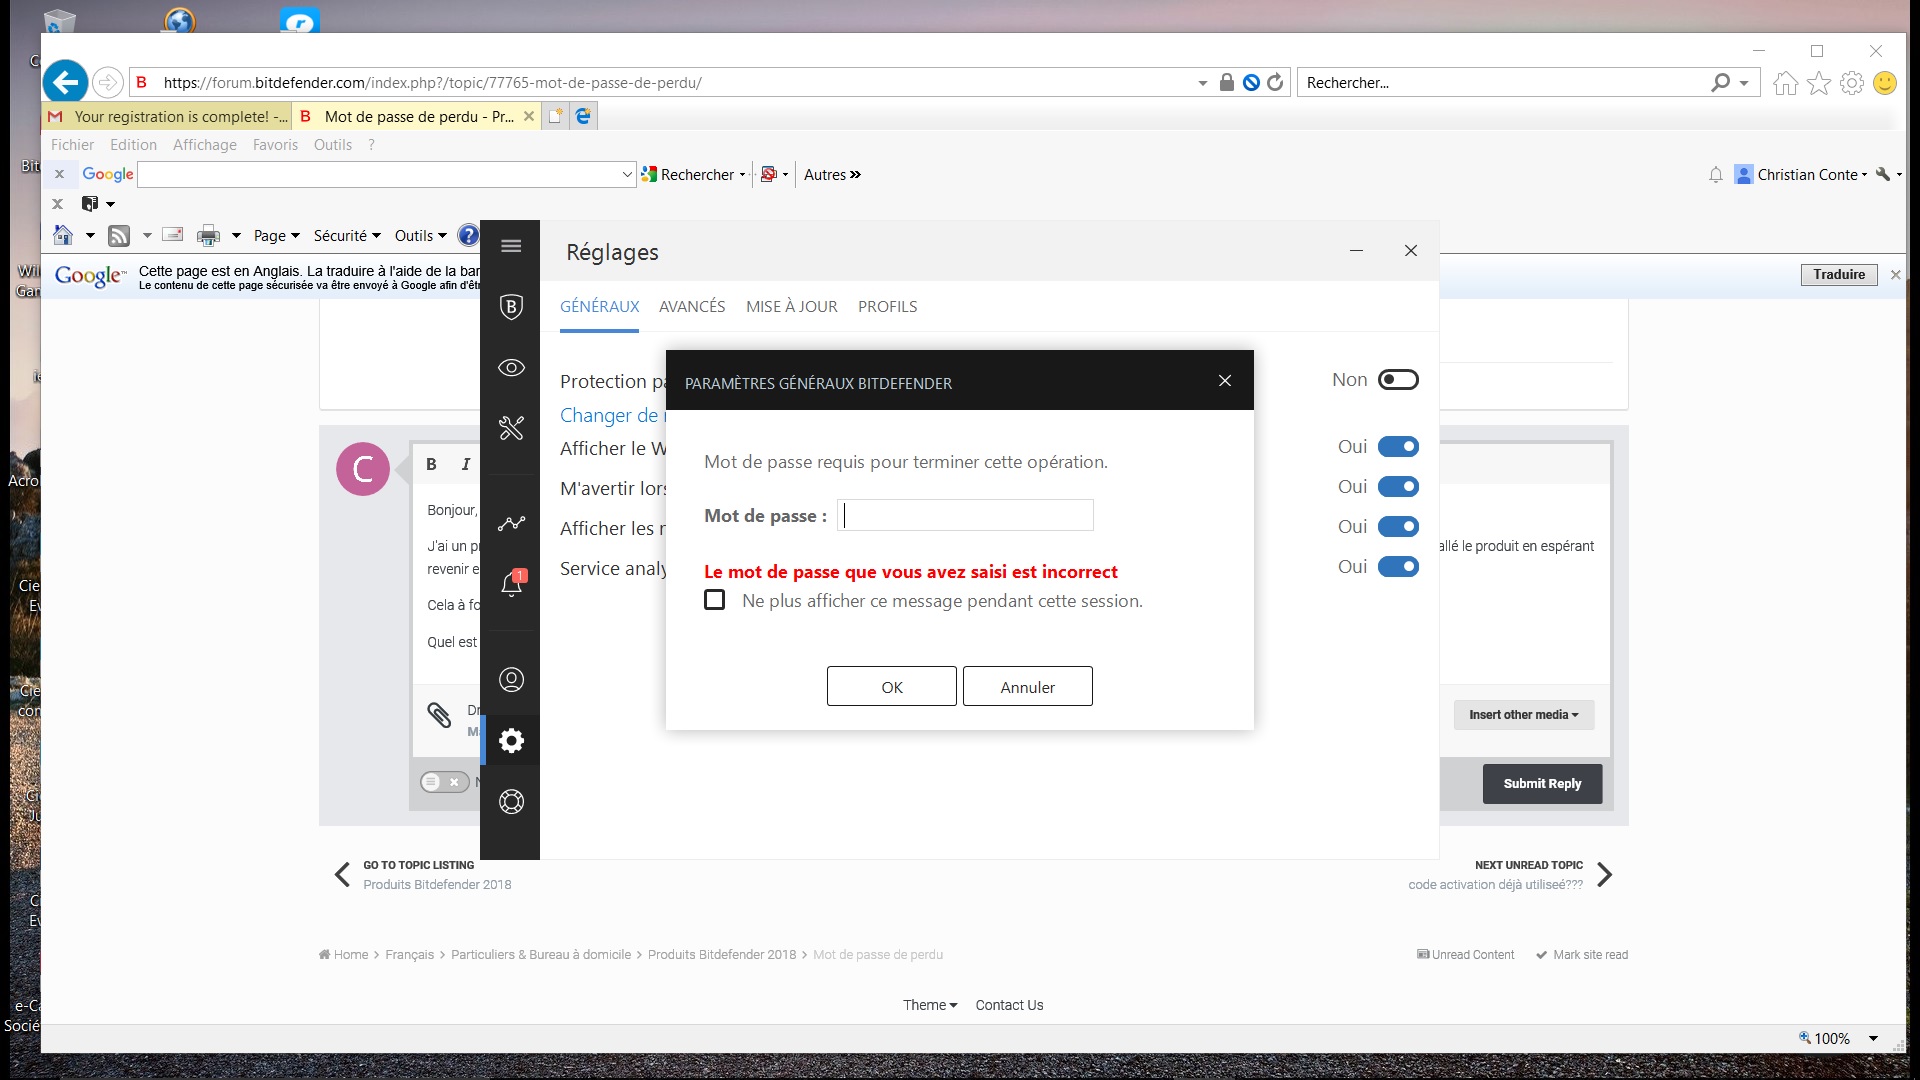
Task: Expand the Bitdefender hamburger menu
Action: pos(511,246)
